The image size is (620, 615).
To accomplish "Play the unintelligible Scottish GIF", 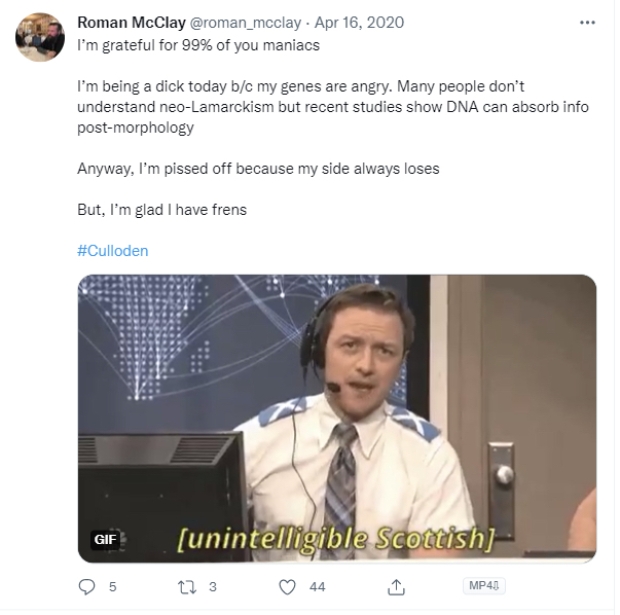I will click(337, 418).
